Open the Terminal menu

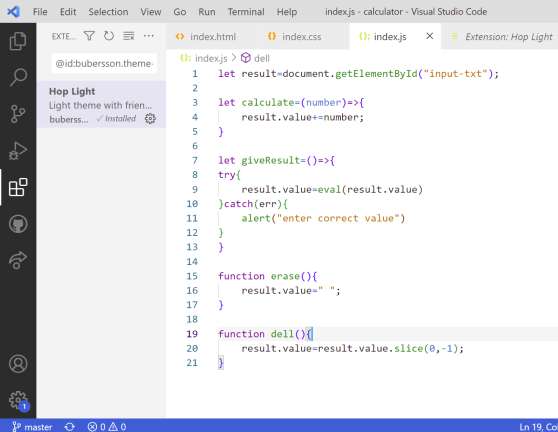(246, 12)
